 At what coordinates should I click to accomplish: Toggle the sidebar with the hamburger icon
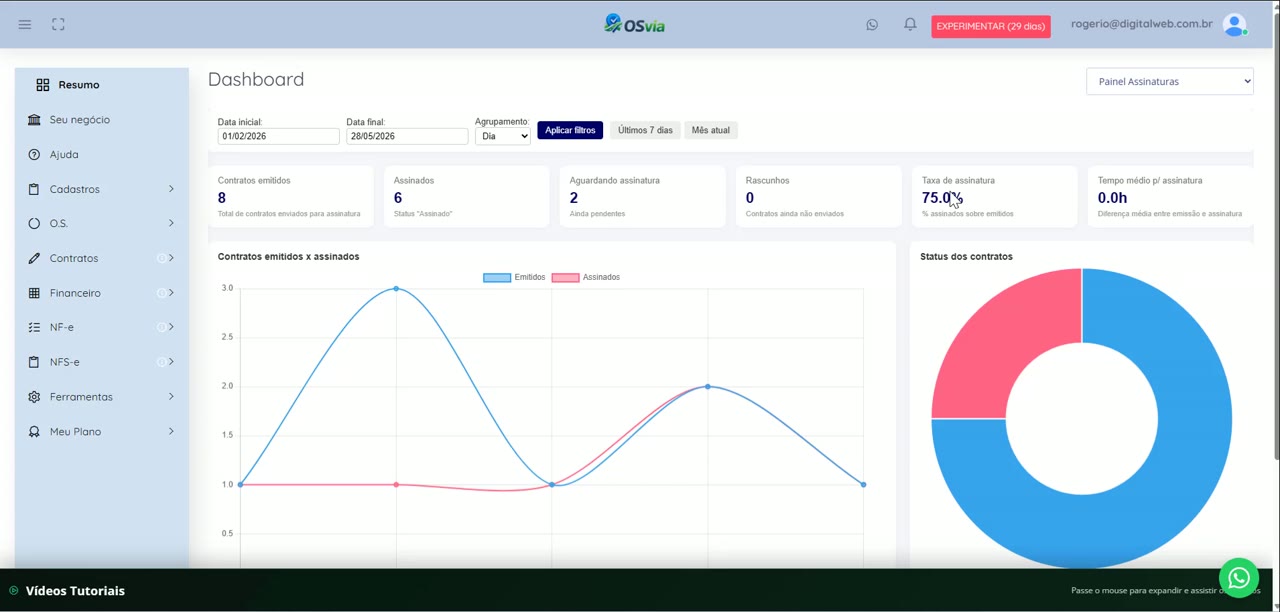click(x=25, y=25)
